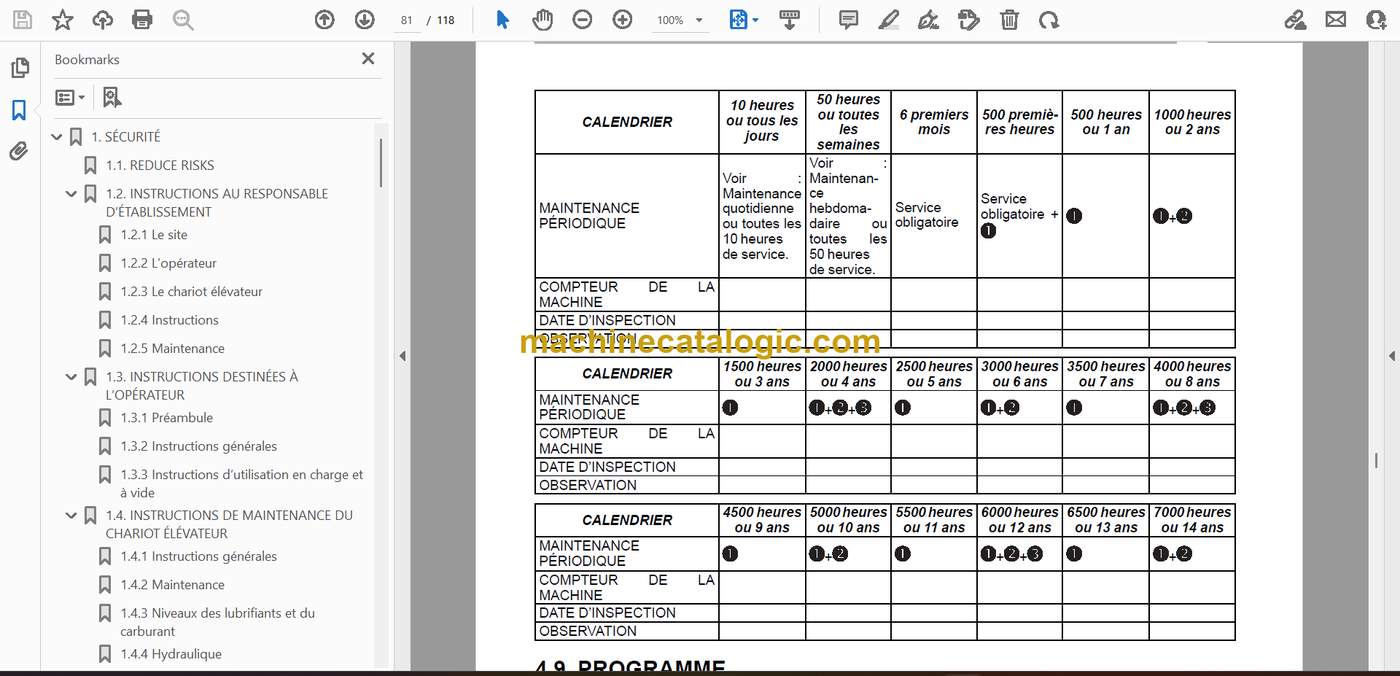Viewport: 1400px width, 676px height.
Task: Toggle the Bookmarks panel icon
Action: (19, 110)
